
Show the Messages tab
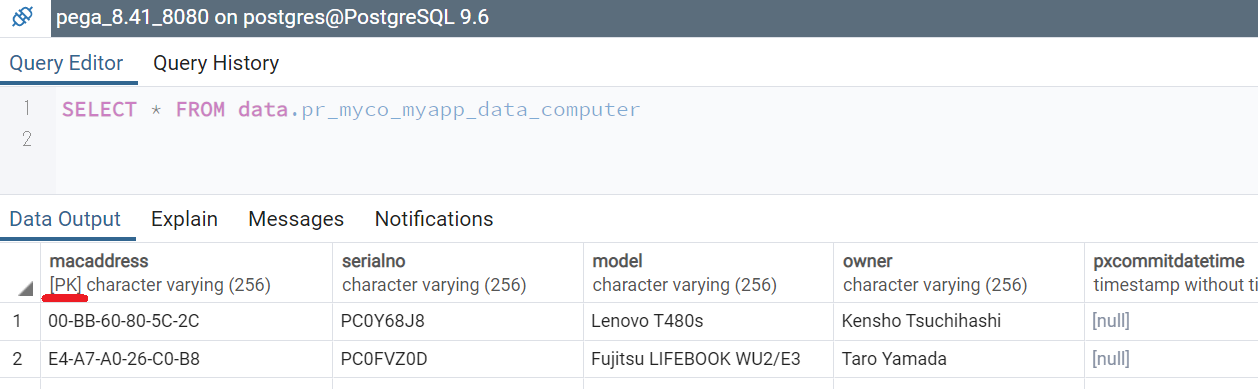[296, 219]
